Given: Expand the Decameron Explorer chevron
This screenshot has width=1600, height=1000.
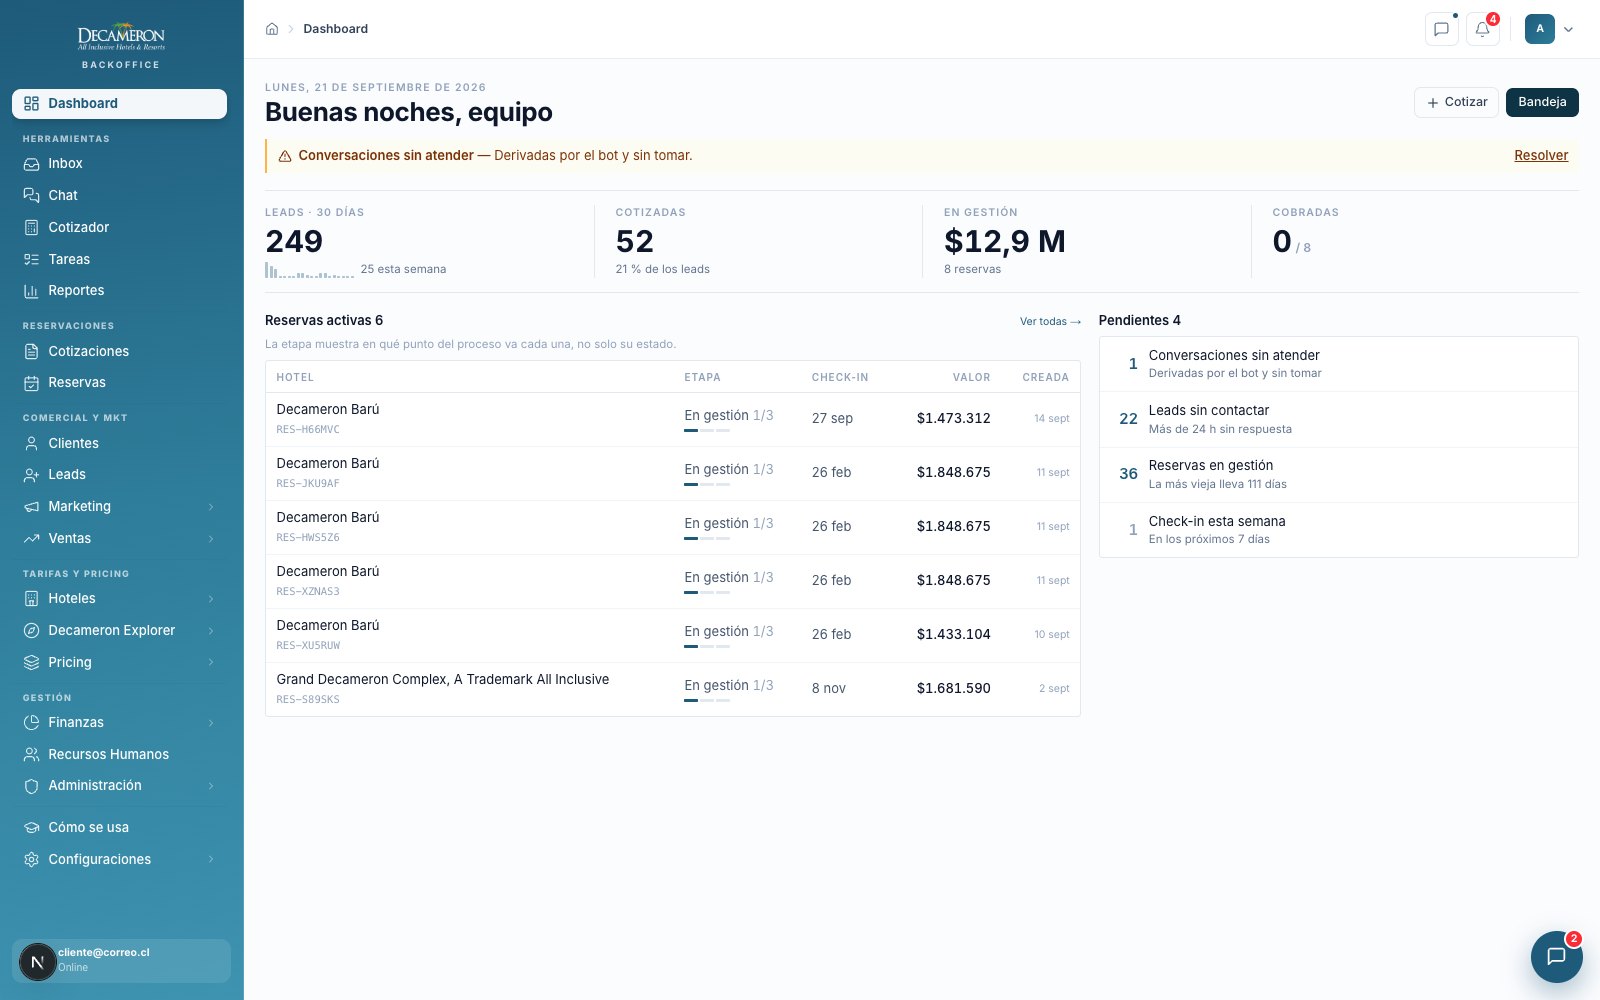Looking at the screenshot, I should tap(211, 631).
